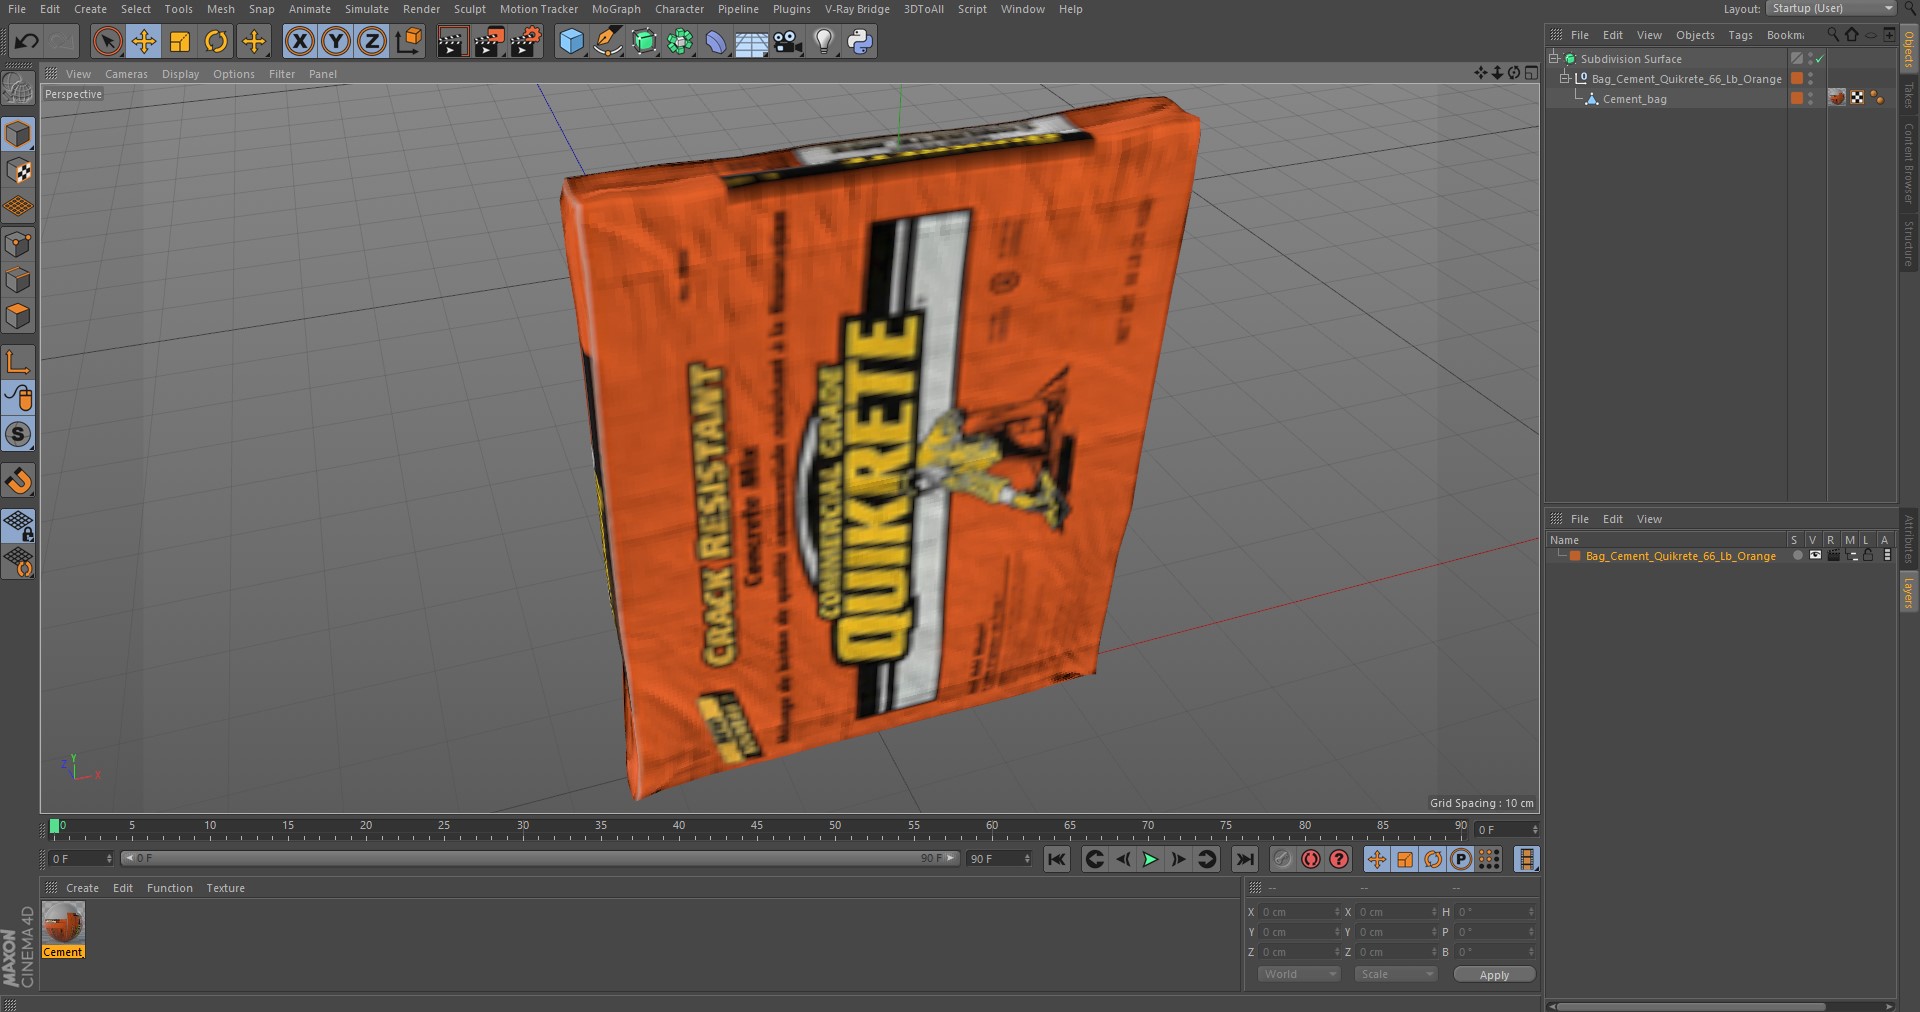Image resolution: width=1920 pixels, height=1012 pixels.
Task: Add a floor environment object
Action: coord(751,41)
